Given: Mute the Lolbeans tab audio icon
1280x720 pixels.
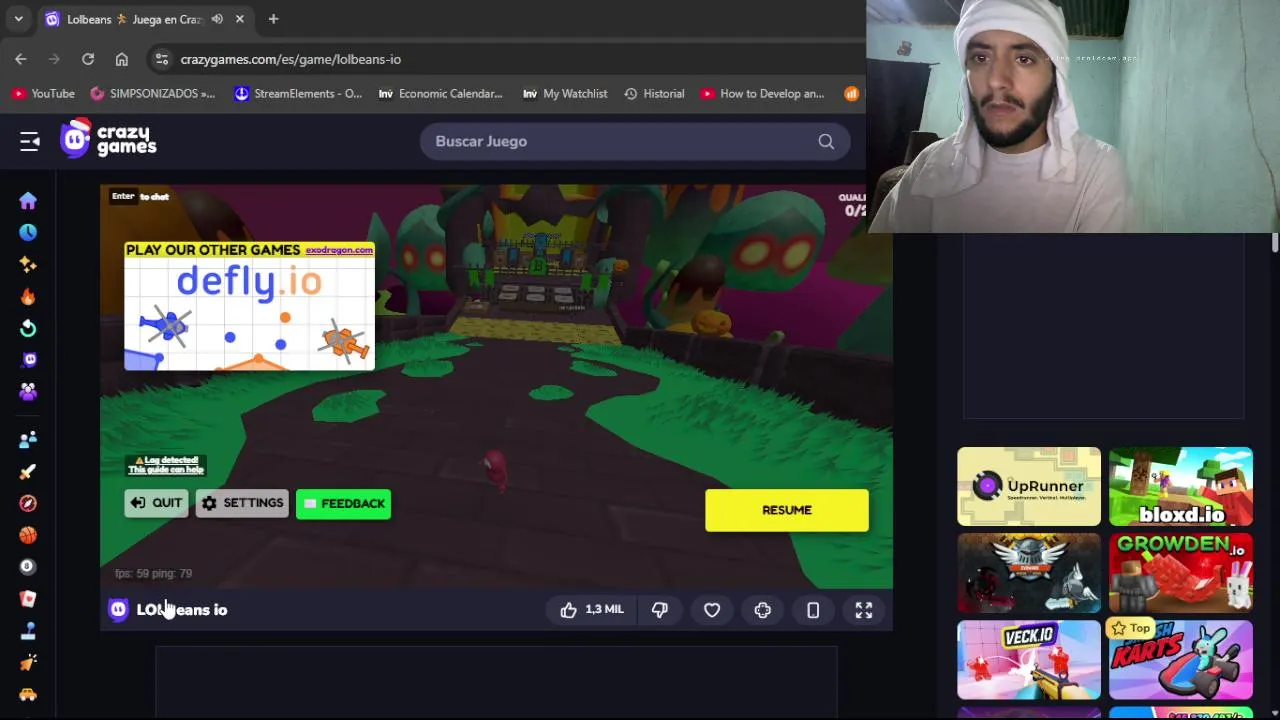Looking at the screenshot, I should [x=217, y=19].
